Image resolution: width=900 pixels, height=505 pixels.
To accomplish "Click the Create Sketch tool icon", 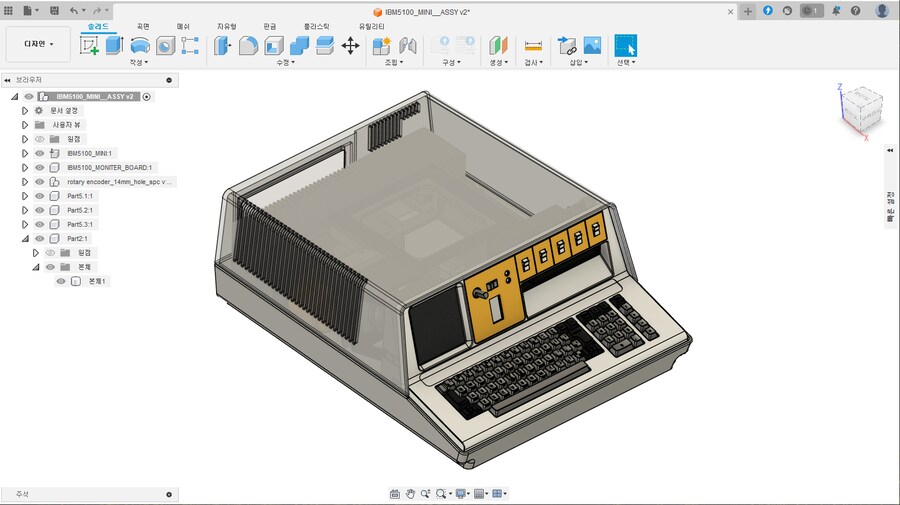I will 89,45.
